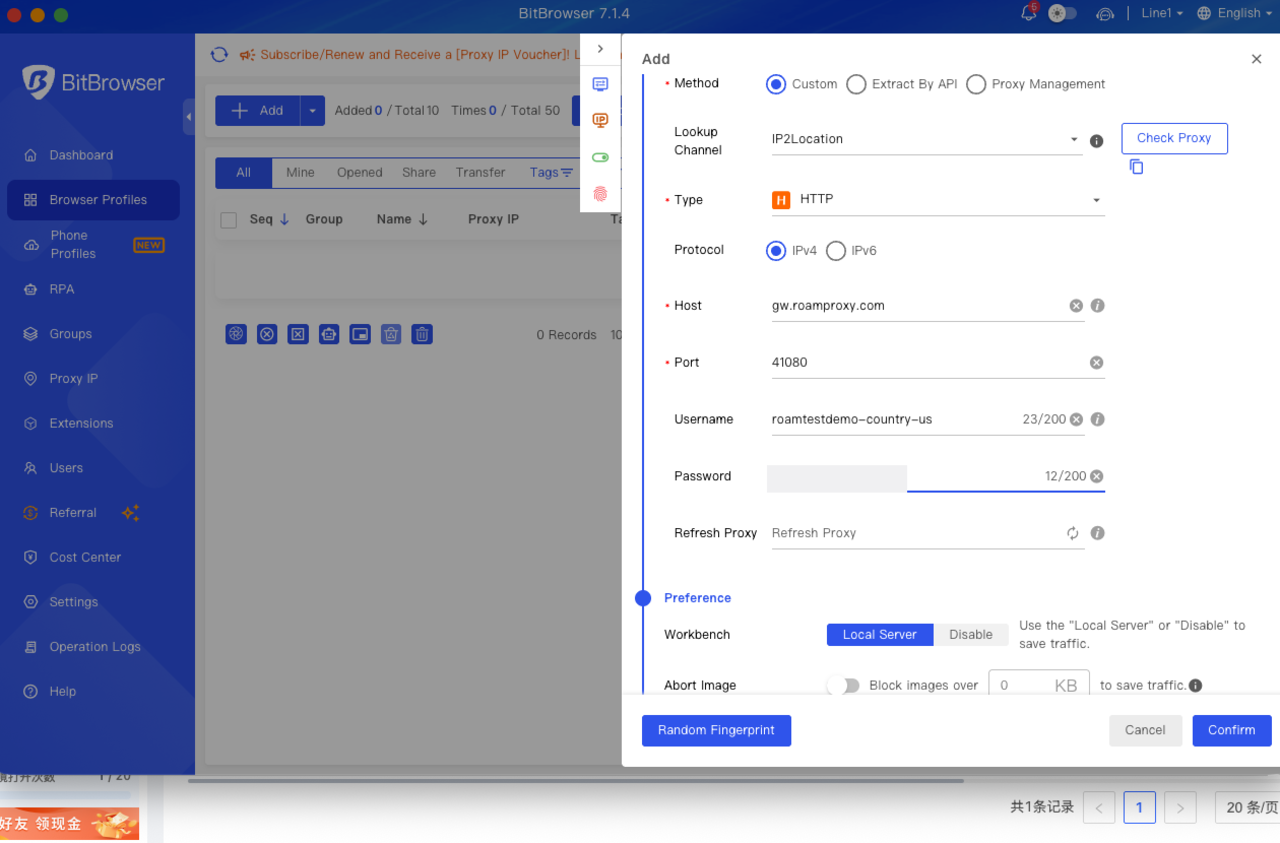This screenshot has width=1280, height=843.
Task: Open Browser Profiles in the sidebar
Action: pos(94,200)
